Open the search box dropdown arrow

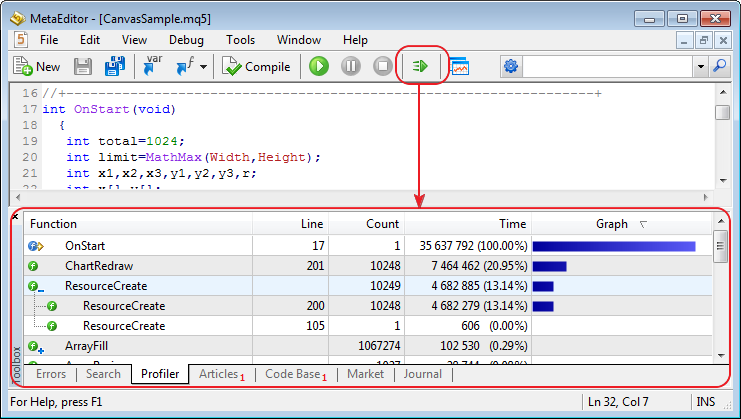point(700,67)
